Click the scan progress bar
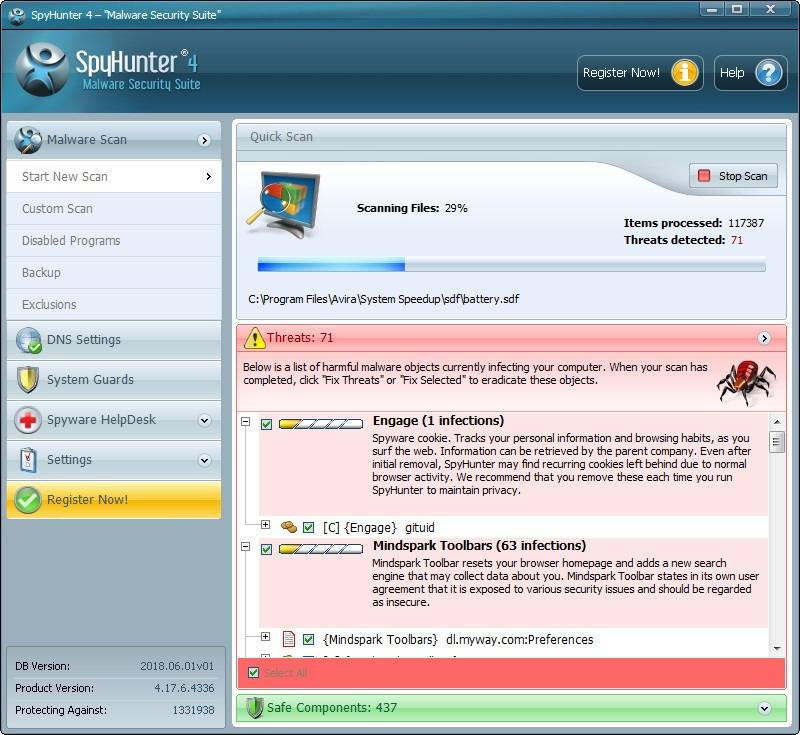 pyautogui.click(x=511, y=265)
